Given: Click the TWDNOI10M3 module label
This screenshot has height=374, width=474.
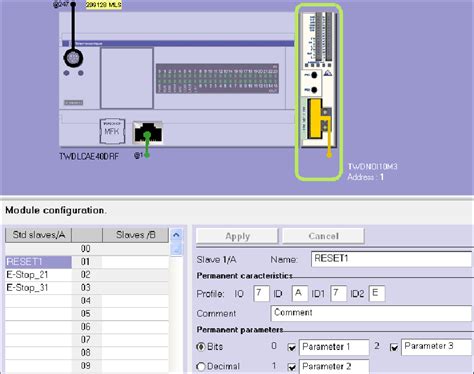Looking at the screenshot, I should tap(372, 166).
